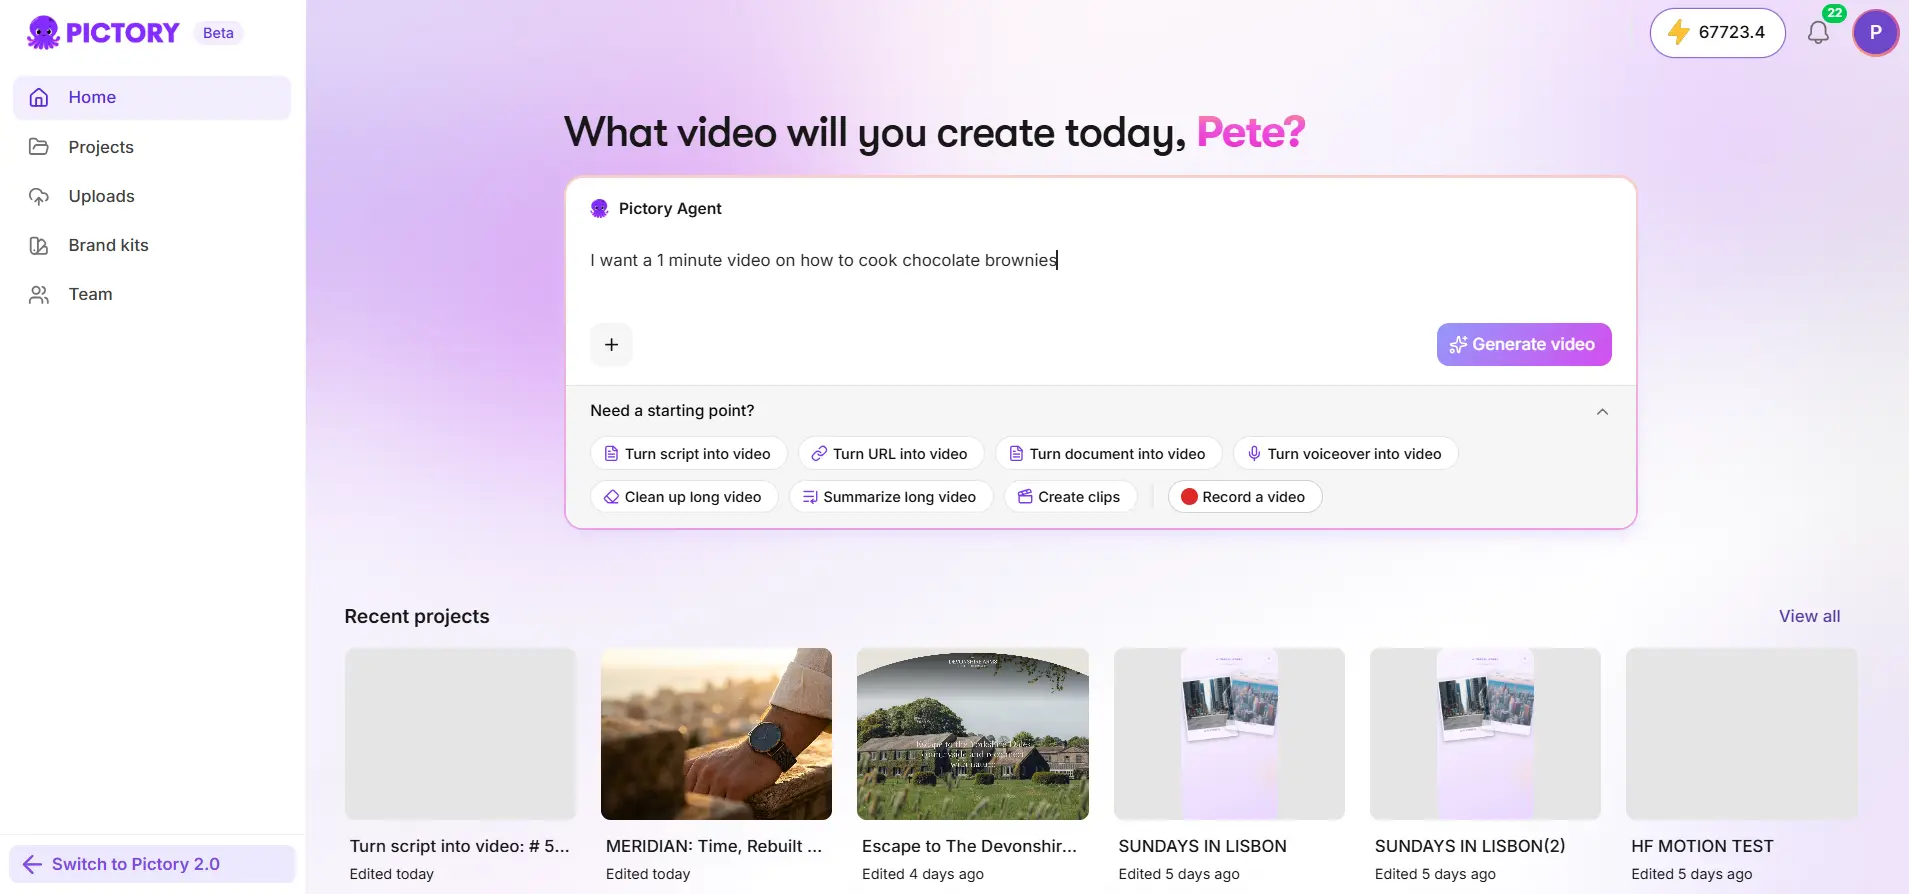Click the Uploads cloud icon
The image size is (1909, 894).
coord(39,196)
